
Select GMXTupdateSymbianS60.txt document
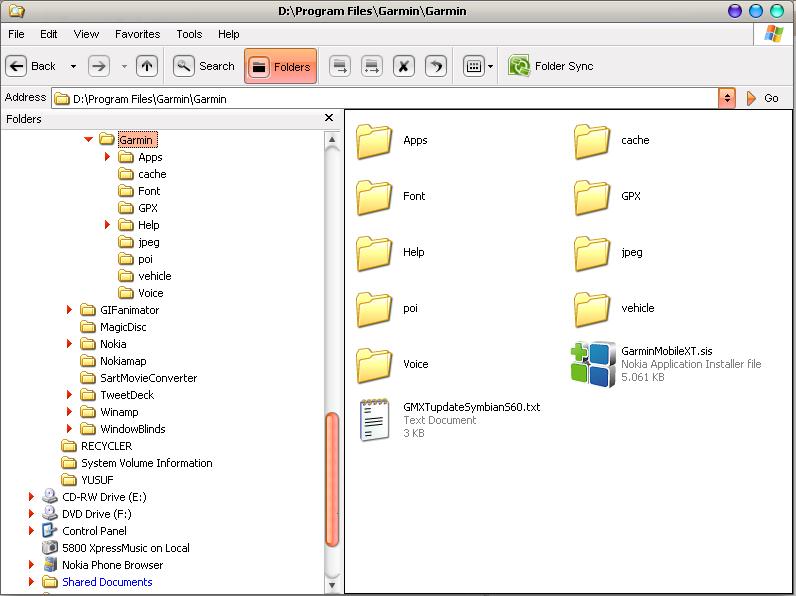(x=450, y=420)
